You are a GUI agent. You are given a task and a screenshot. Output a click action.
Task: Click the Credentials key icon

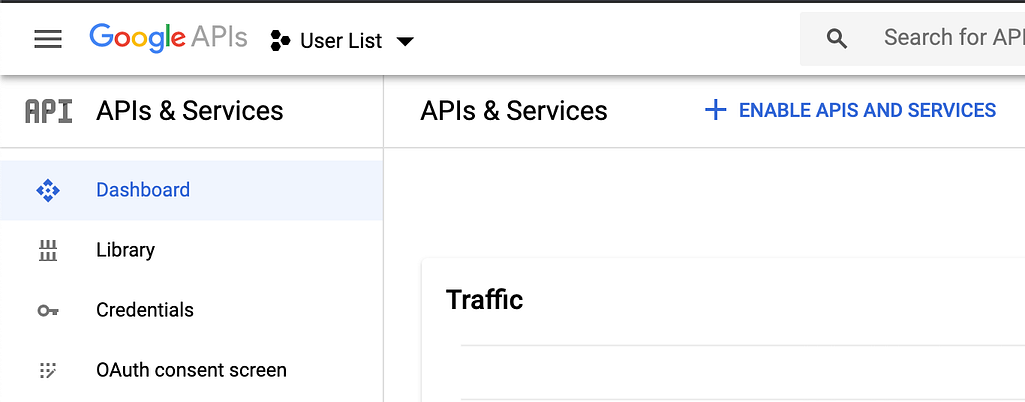tap(48, 310)
